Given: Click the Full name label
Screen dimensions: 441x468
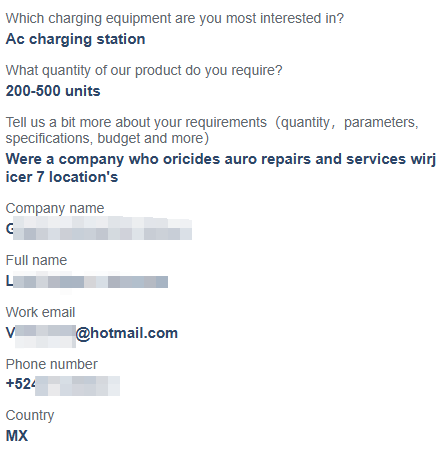Looking at the screenshot, I should 36,260.
